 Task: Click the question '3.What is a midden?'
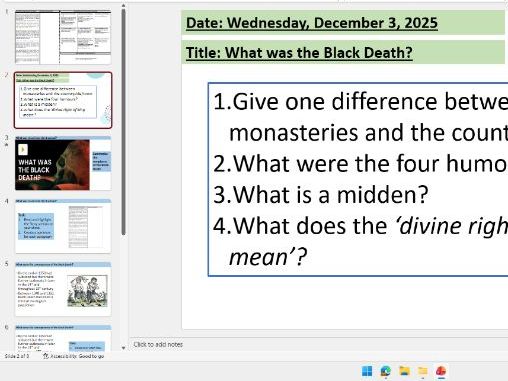[x=321, y=195]
